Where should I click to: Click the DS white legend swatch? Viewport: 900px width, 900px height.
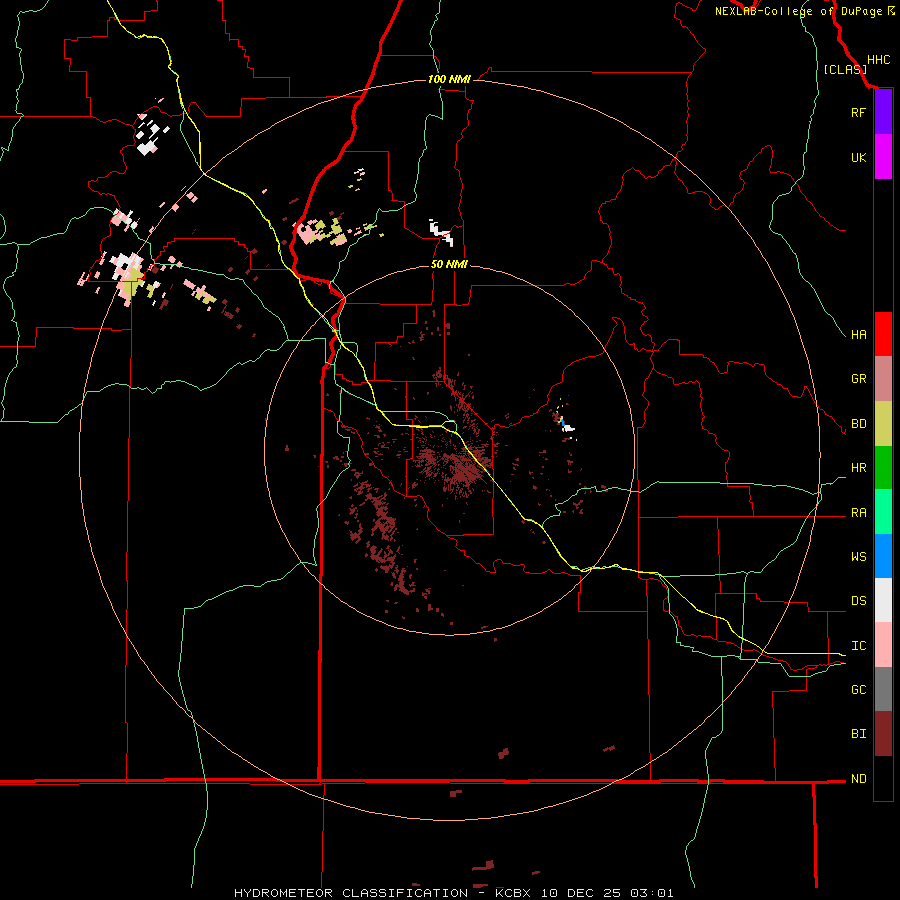click(883, 600)
